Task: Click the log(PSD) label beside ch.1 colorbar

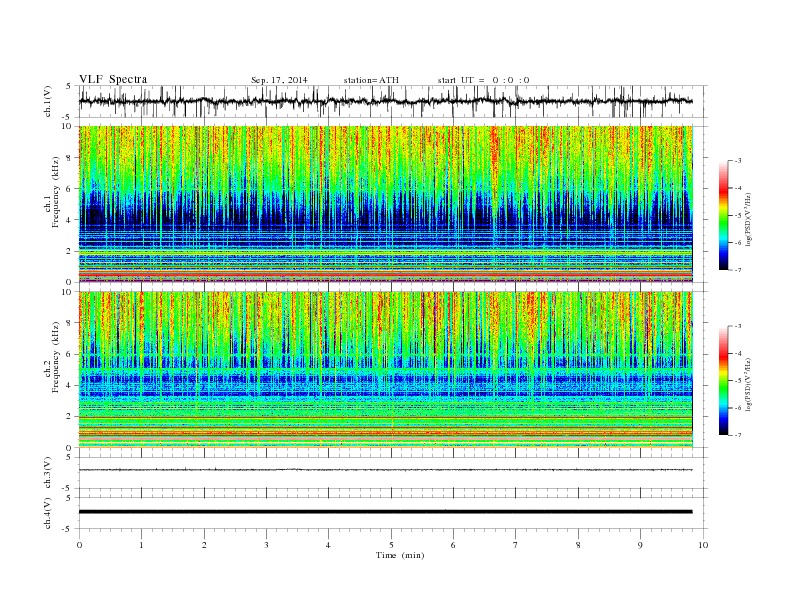Action: (x=748, y=218)
